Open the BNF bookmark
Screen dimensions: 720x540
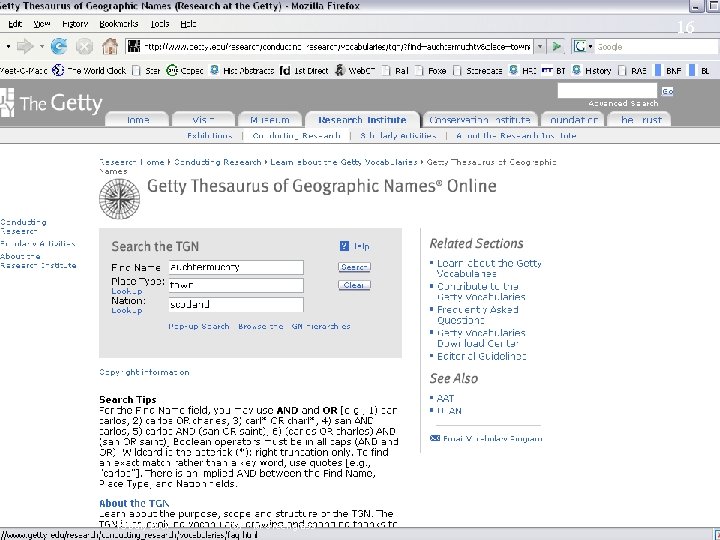pos(668,71)
